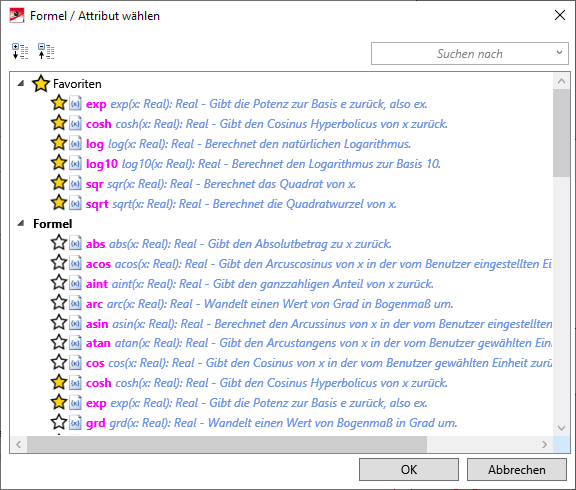
Task: Click the empty star beside cos
Action: pos(59,362)
